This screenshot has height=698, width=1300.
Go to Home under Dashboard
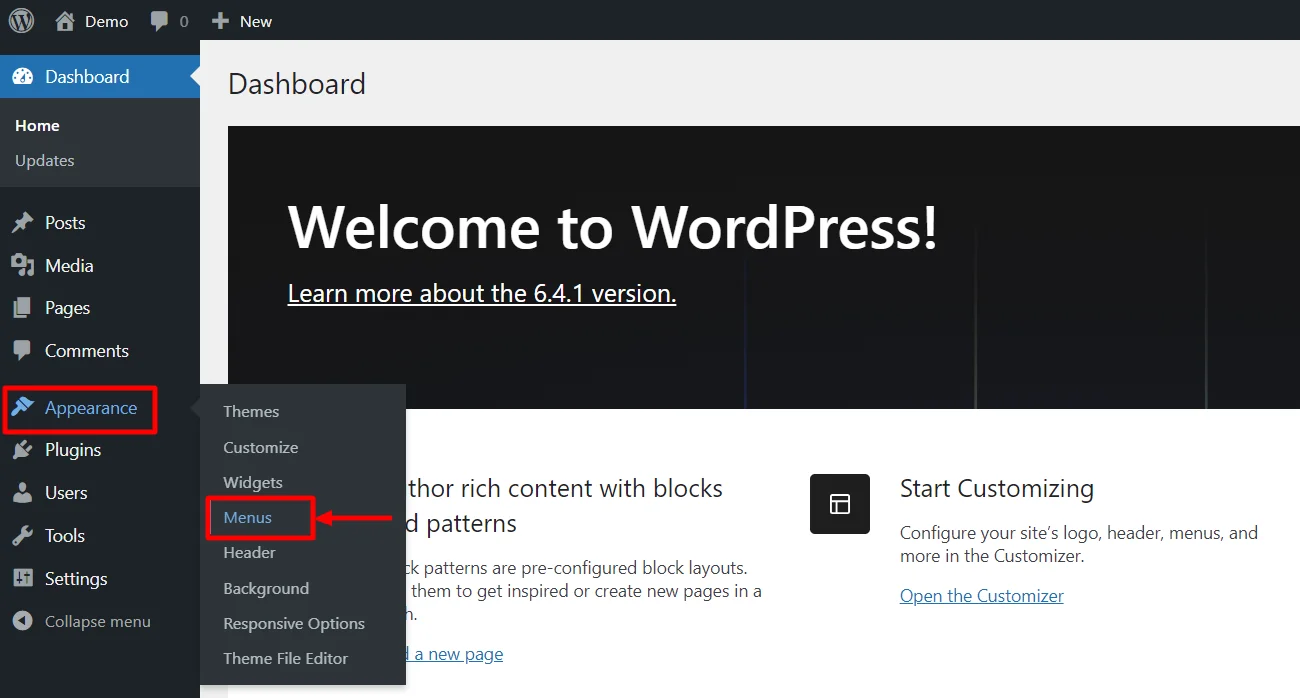click(x=37, y=126)
